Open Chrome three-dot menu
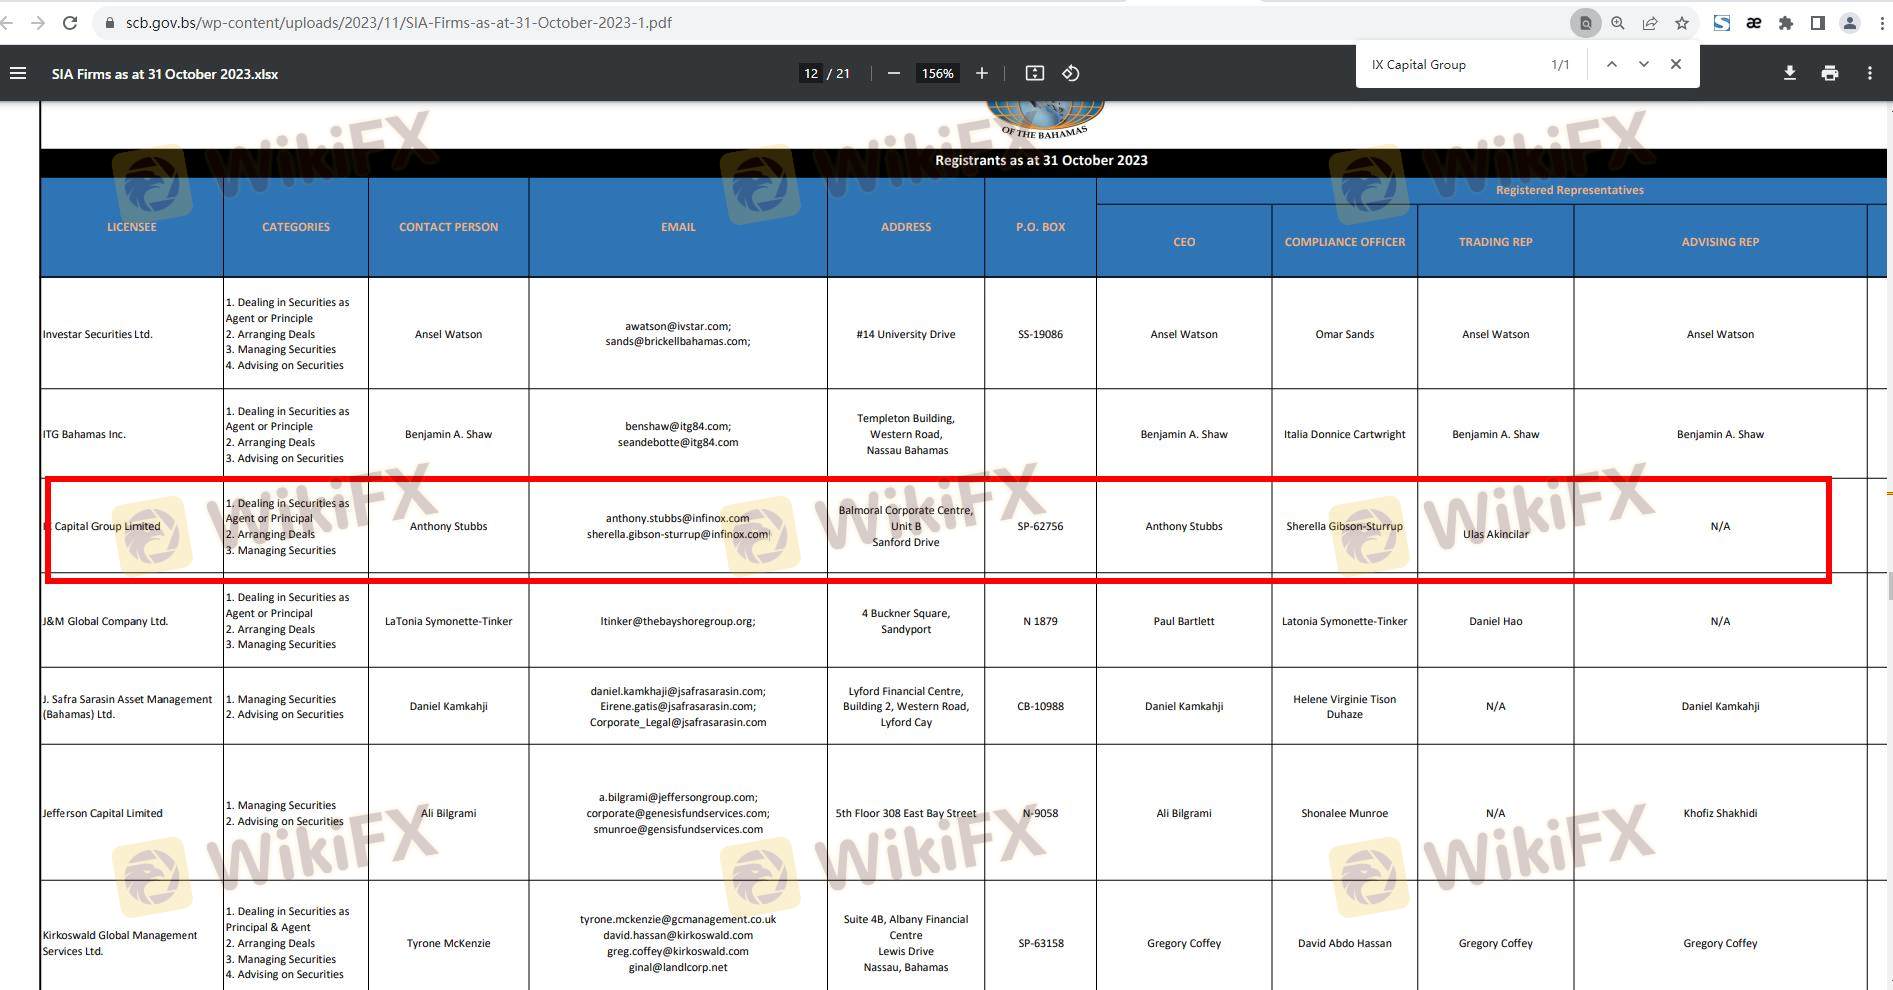 [x=1881, y=23]
